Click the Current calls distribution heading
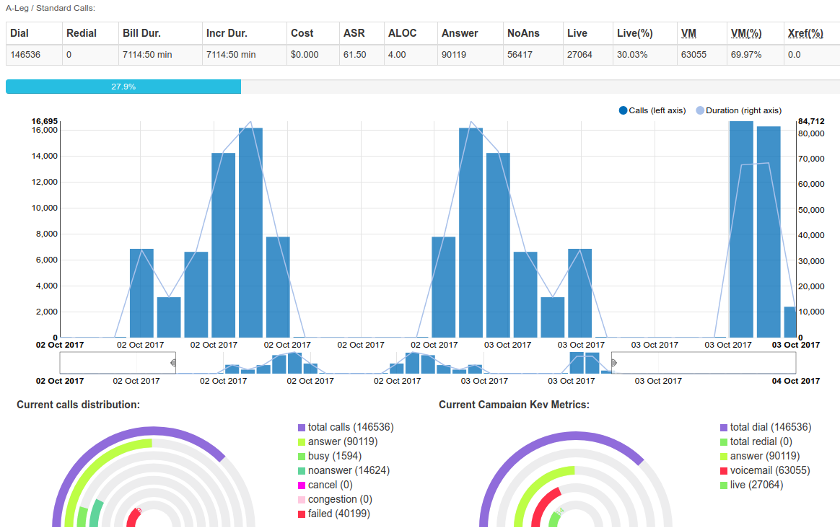This screenshot has width=840, height=527. pyautogui.click(x=78, y=405)
